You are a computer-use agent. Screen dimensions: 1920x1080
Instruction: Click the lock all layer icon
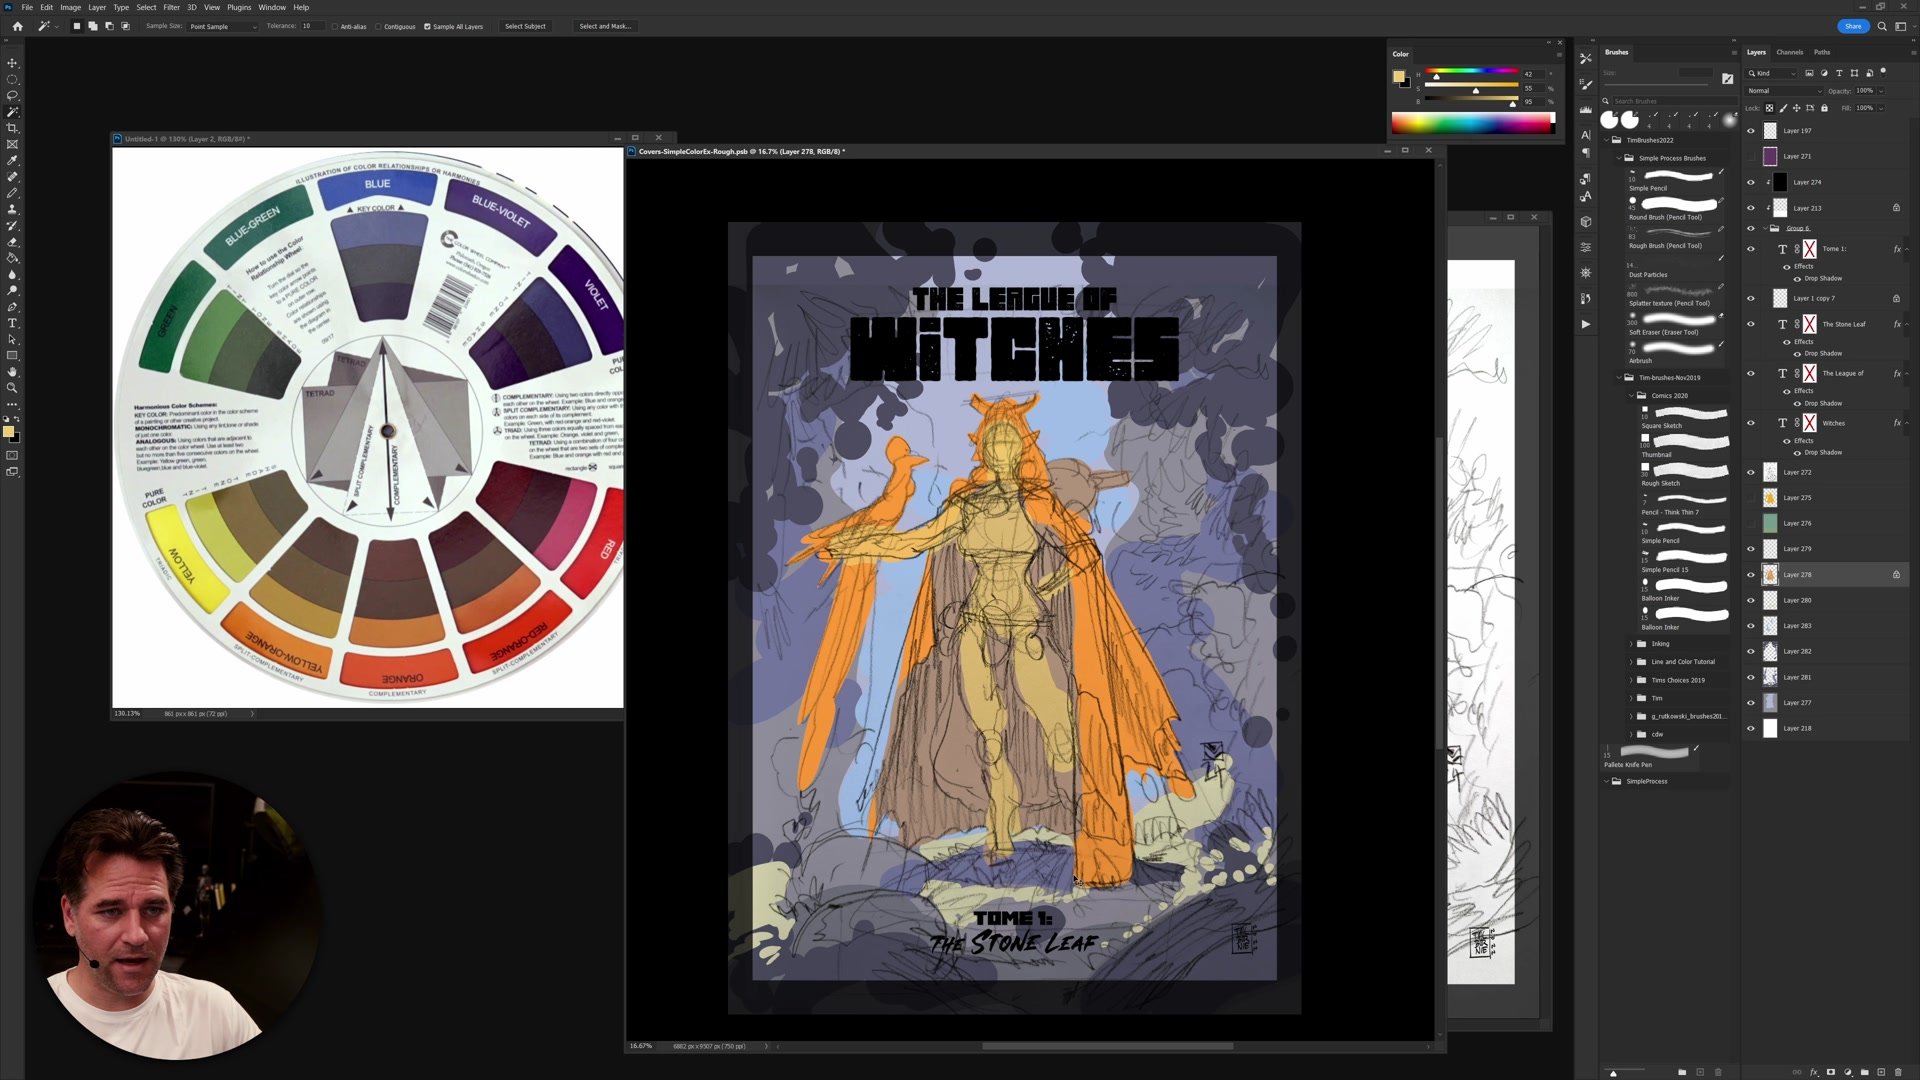1824,108
